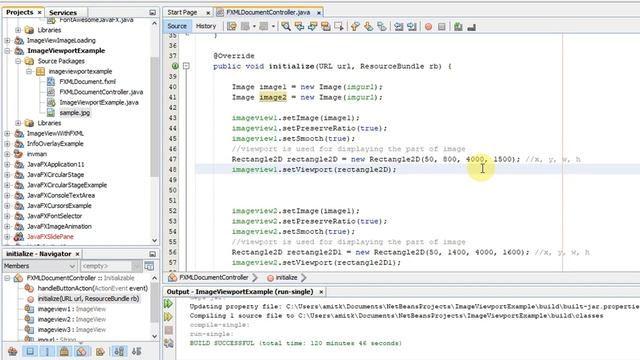The height and width of the screenshot is (360, 640).
Task: Click re-run with different parameters icon in Output
Action: point(168,317)
